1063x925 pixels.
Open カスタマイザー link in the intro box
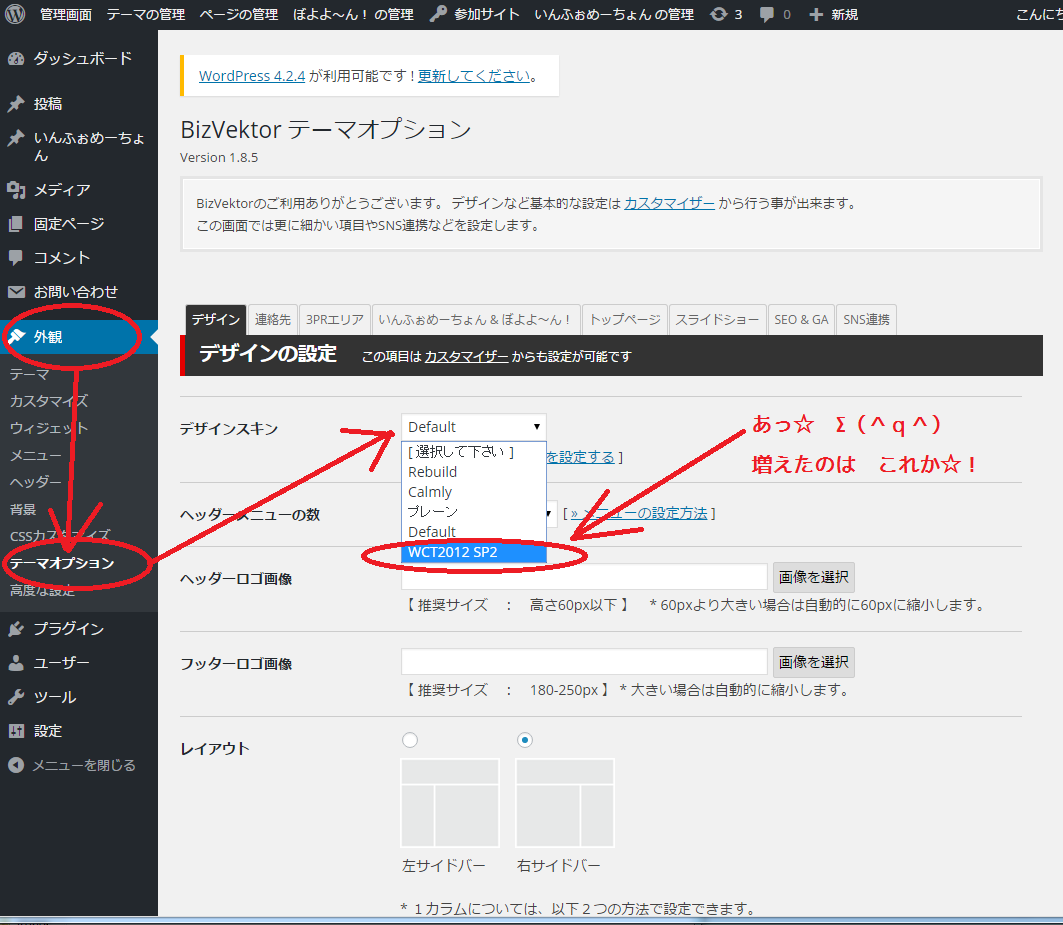[x=669, y=203]
